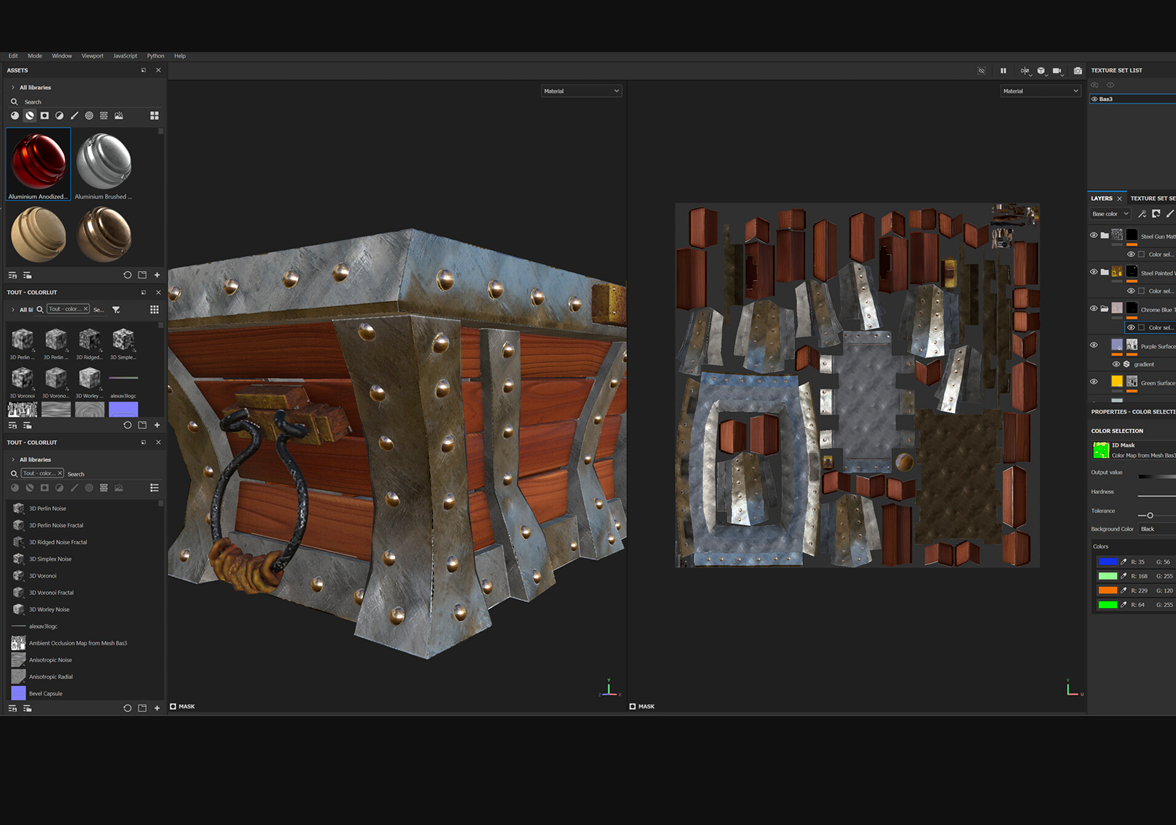Pause the engine with the pause icon
The height and width of the screenshot is (825, 1176).
(1003, 70)
